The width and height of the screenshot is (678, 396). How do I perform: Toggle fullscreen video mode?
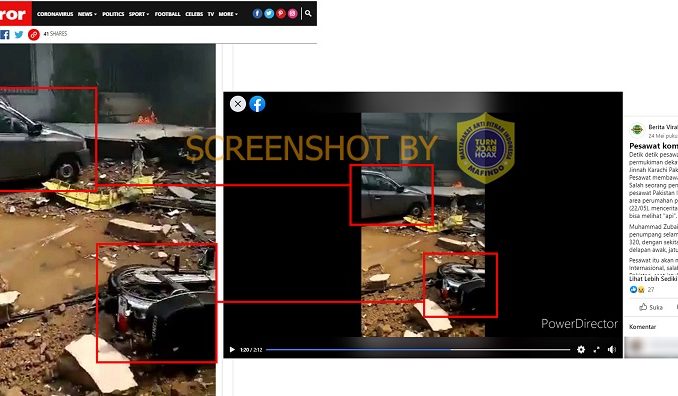596,349
